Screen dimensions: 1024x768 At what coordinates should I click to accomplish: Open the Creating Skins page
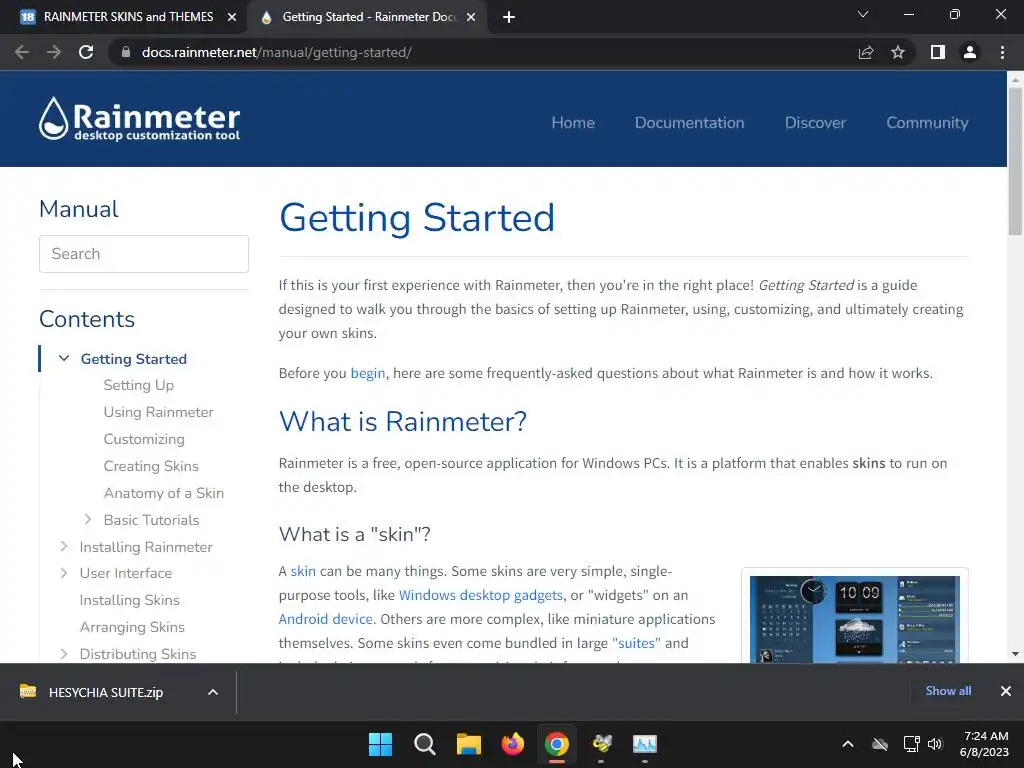(151, 466)
